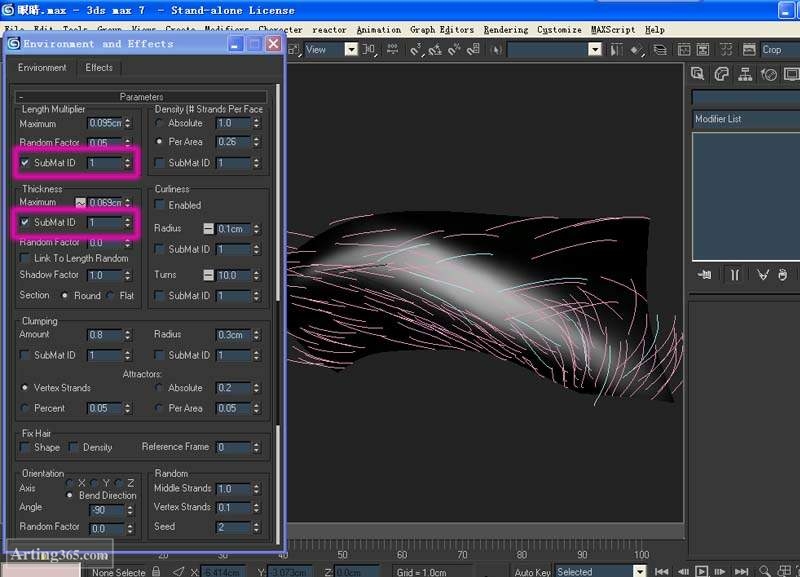800x577 pixels.
Task: Toggle the Spinner Snap icon
Action: pos(473,49)
